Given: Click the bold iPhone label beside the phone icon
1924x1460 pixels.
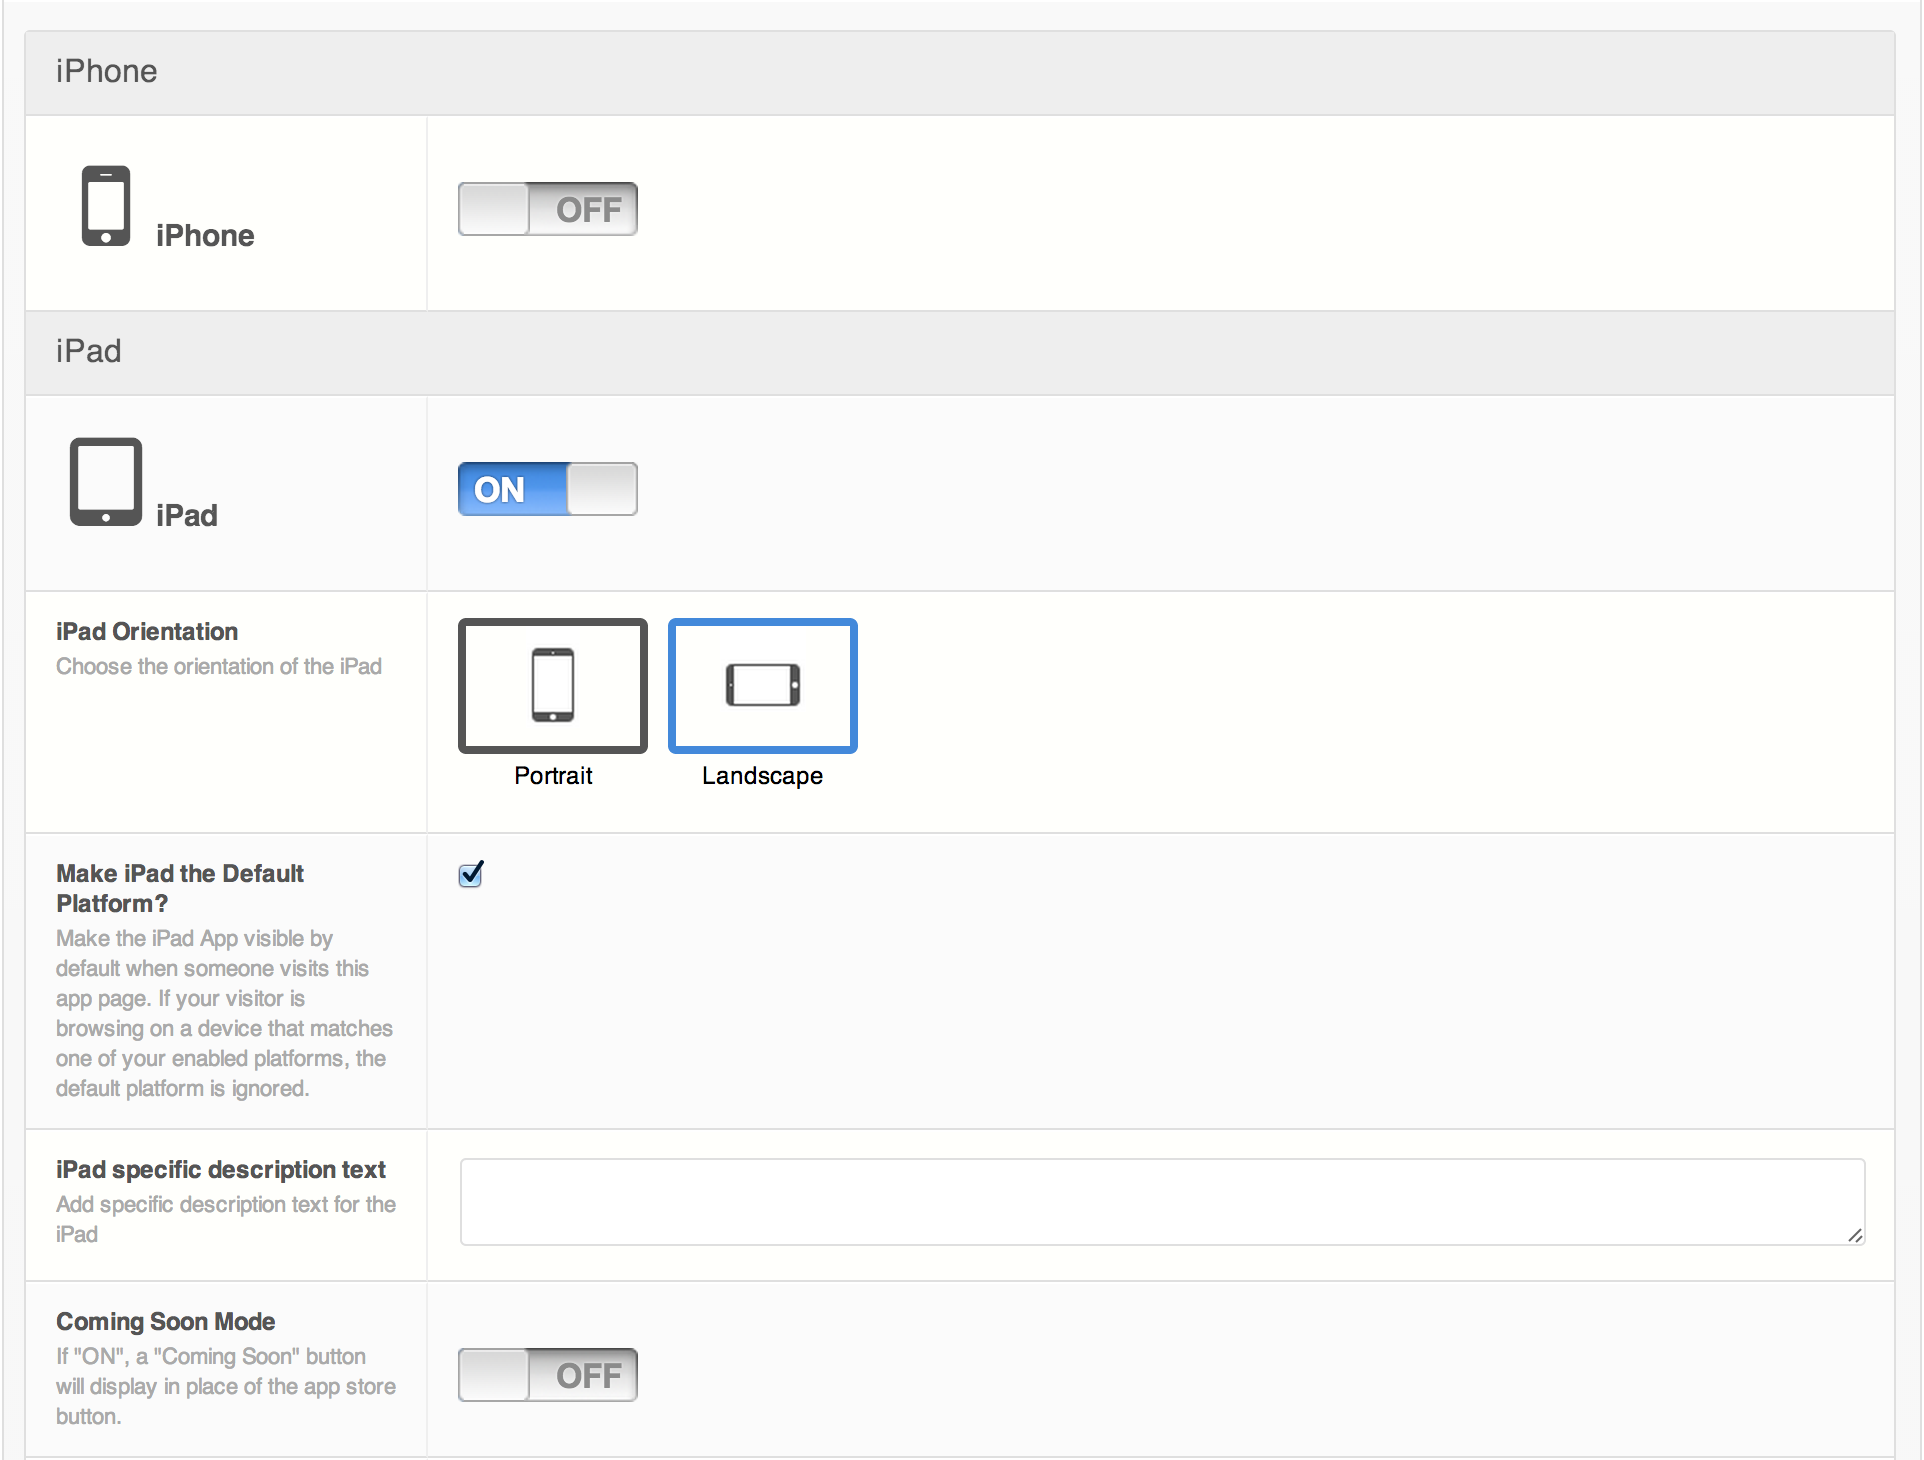Looking at the screenshot, I should [x=205, y=236].
